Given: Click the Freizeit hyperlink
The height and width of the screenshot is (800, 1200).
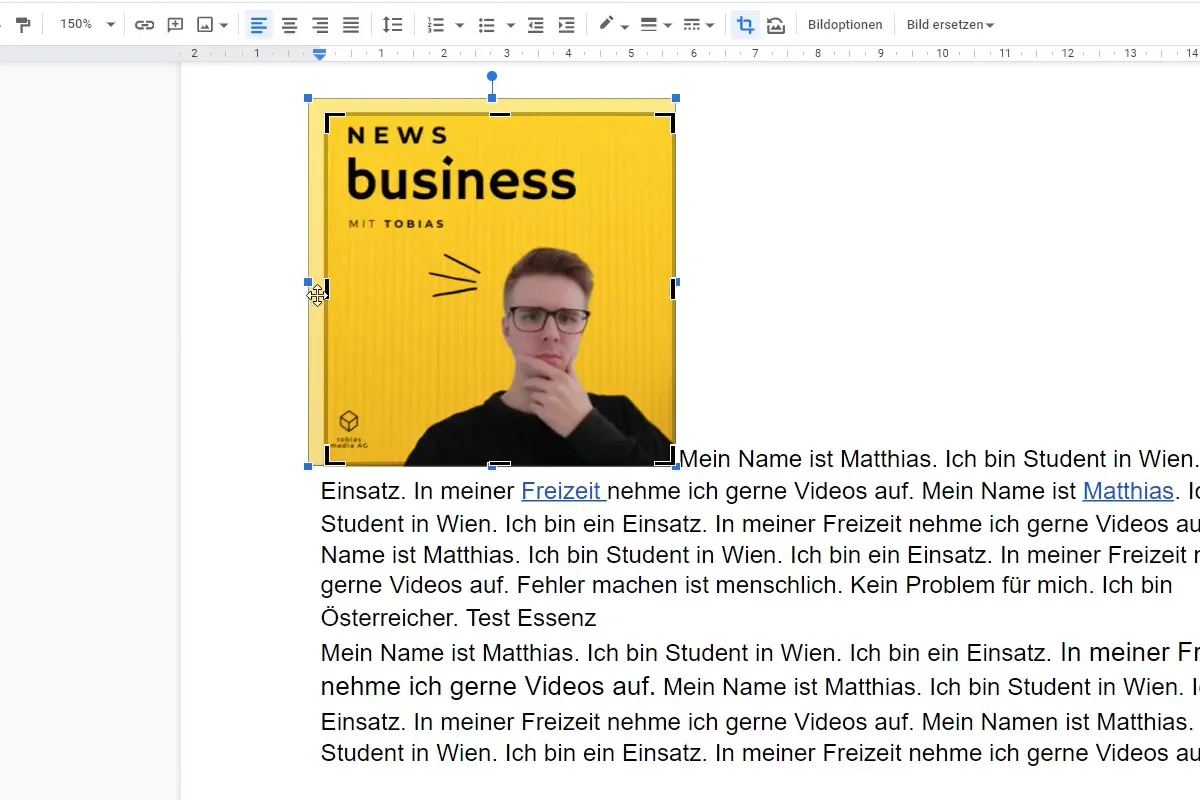Looking at the screenshot, I should [x=563, y=491].
